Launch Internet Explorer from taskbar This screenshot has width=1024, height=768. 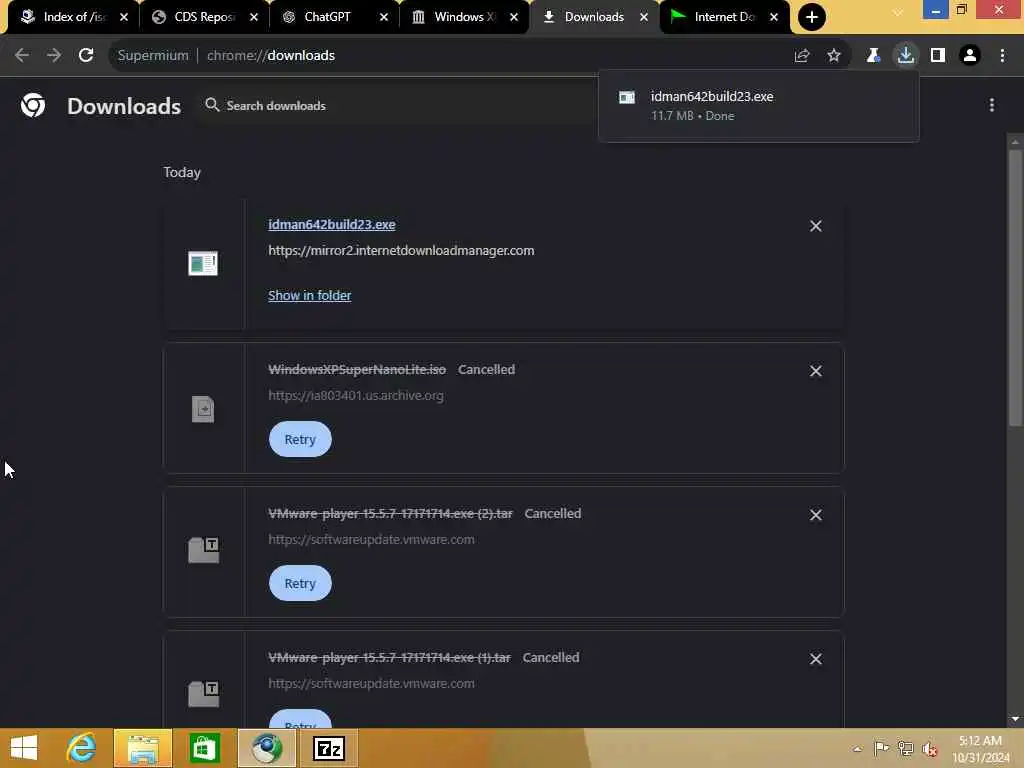82,748
